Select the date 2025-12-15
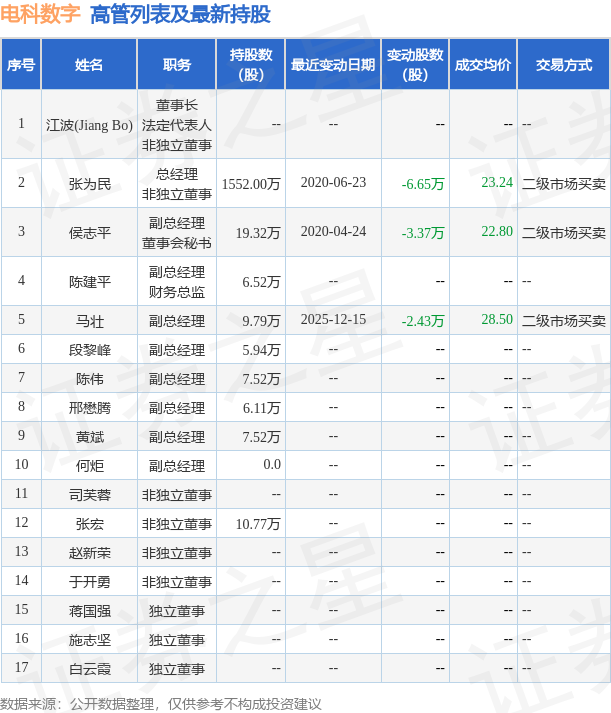Screen dimensions: 611x713 [333, 319]
